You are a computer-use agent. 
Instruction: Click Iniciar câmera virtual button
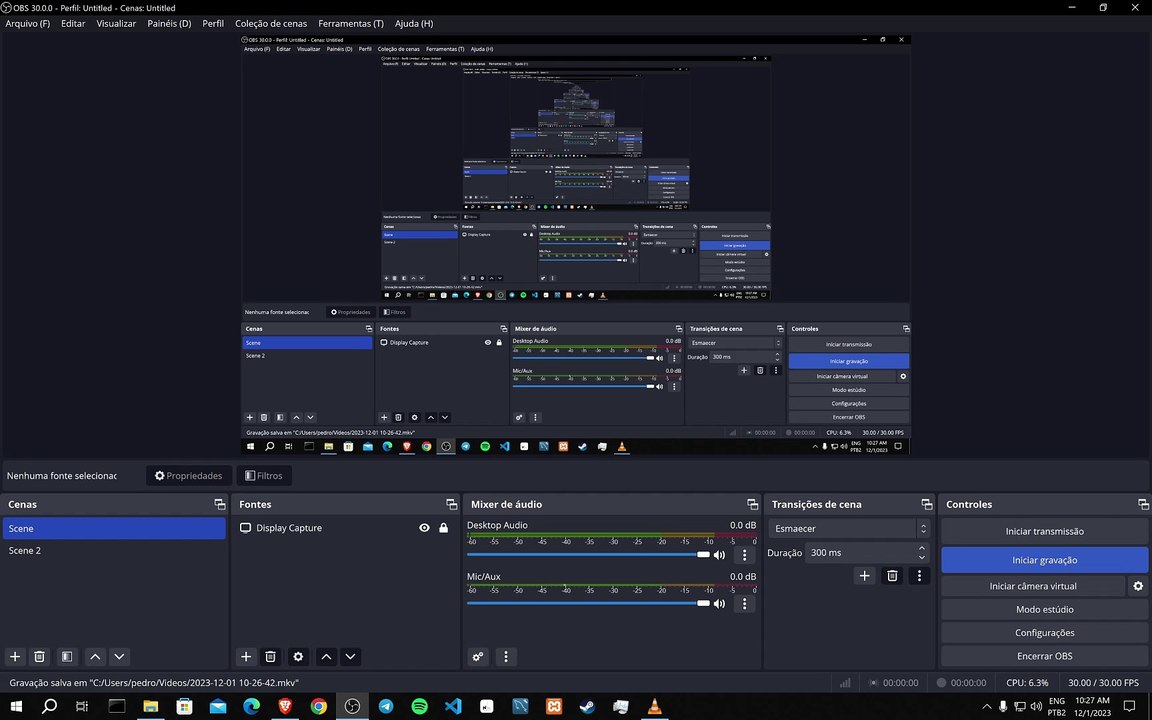click(1032, 586)
